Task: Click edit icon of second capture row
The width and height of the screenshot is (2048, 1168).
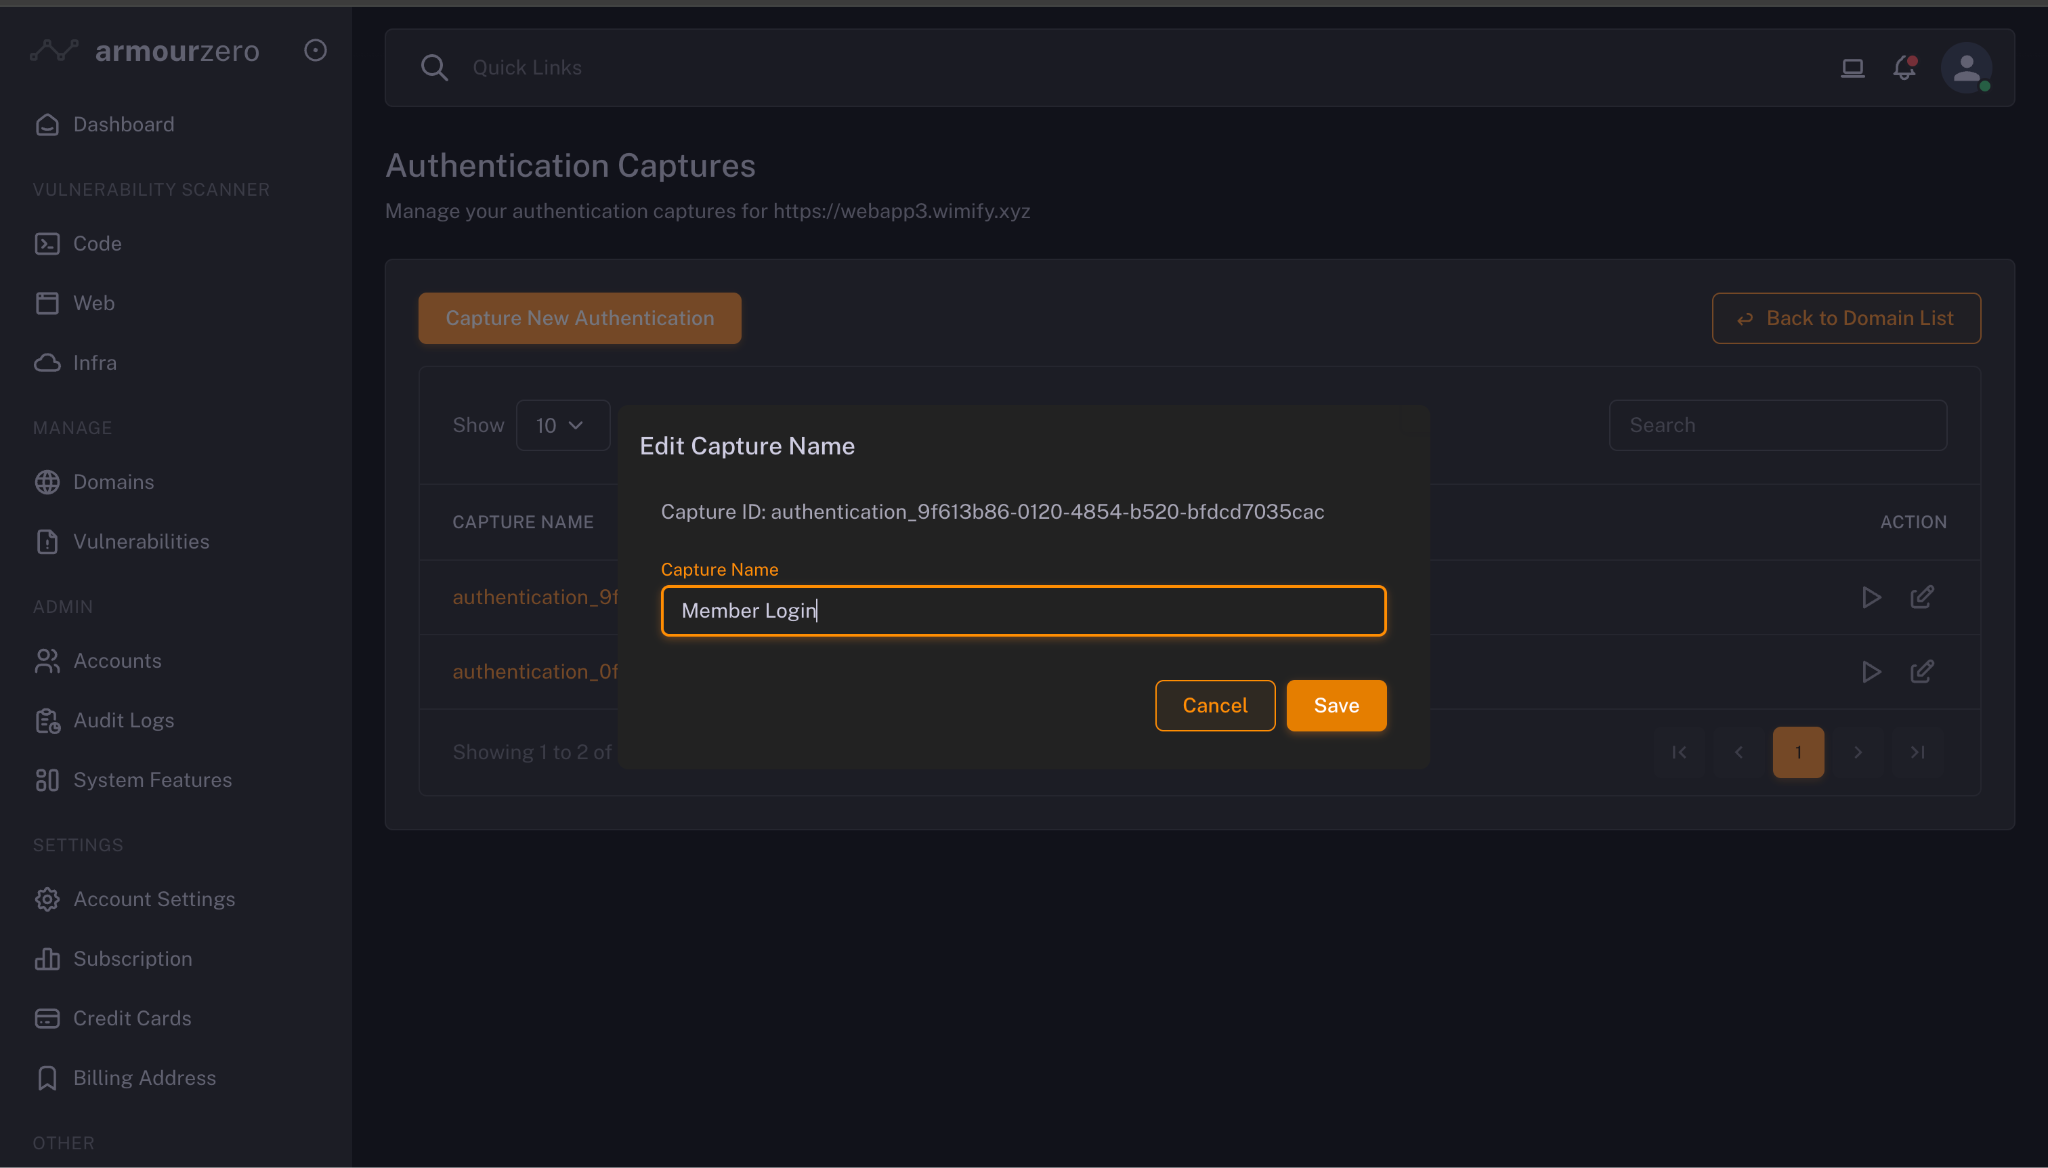Action: (x=1921, y=672)
